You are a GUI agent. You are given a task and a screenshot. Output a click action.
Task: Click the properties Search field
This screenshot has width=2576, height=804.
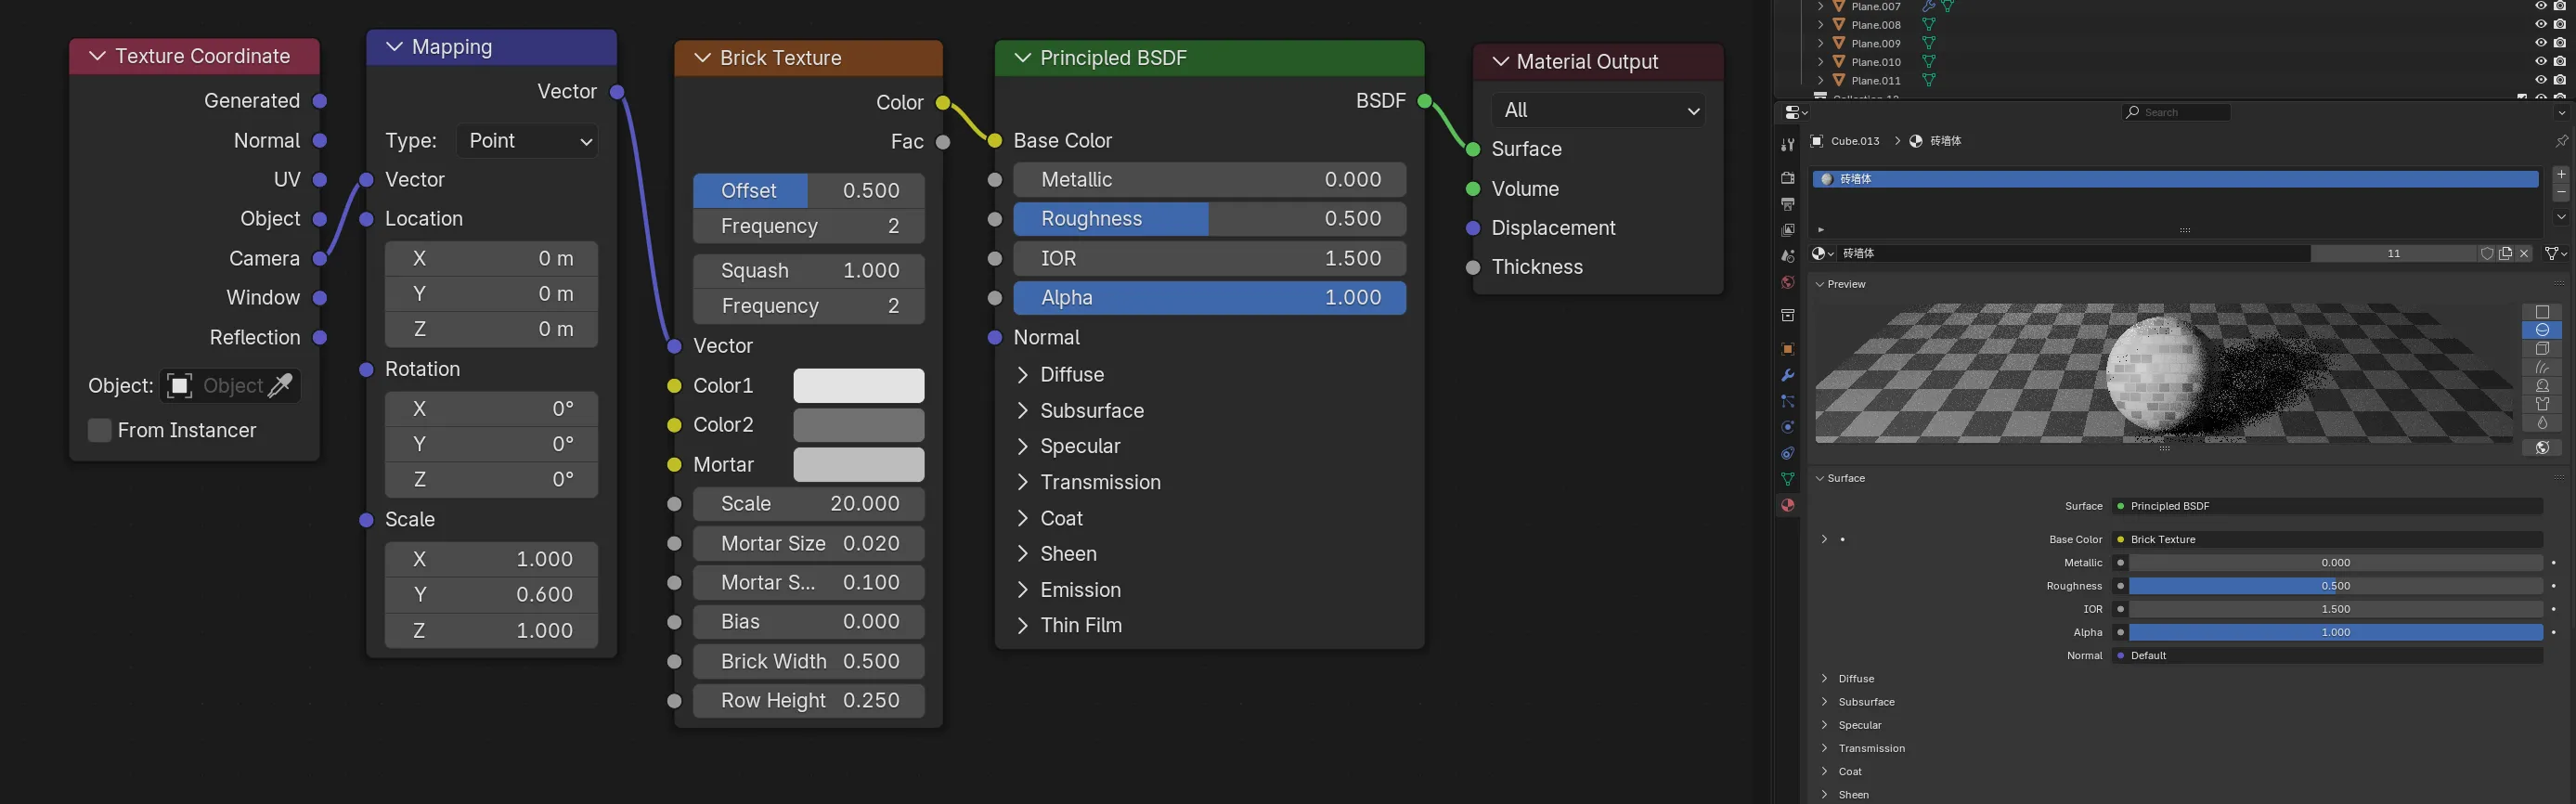(x=2176, y=112)
